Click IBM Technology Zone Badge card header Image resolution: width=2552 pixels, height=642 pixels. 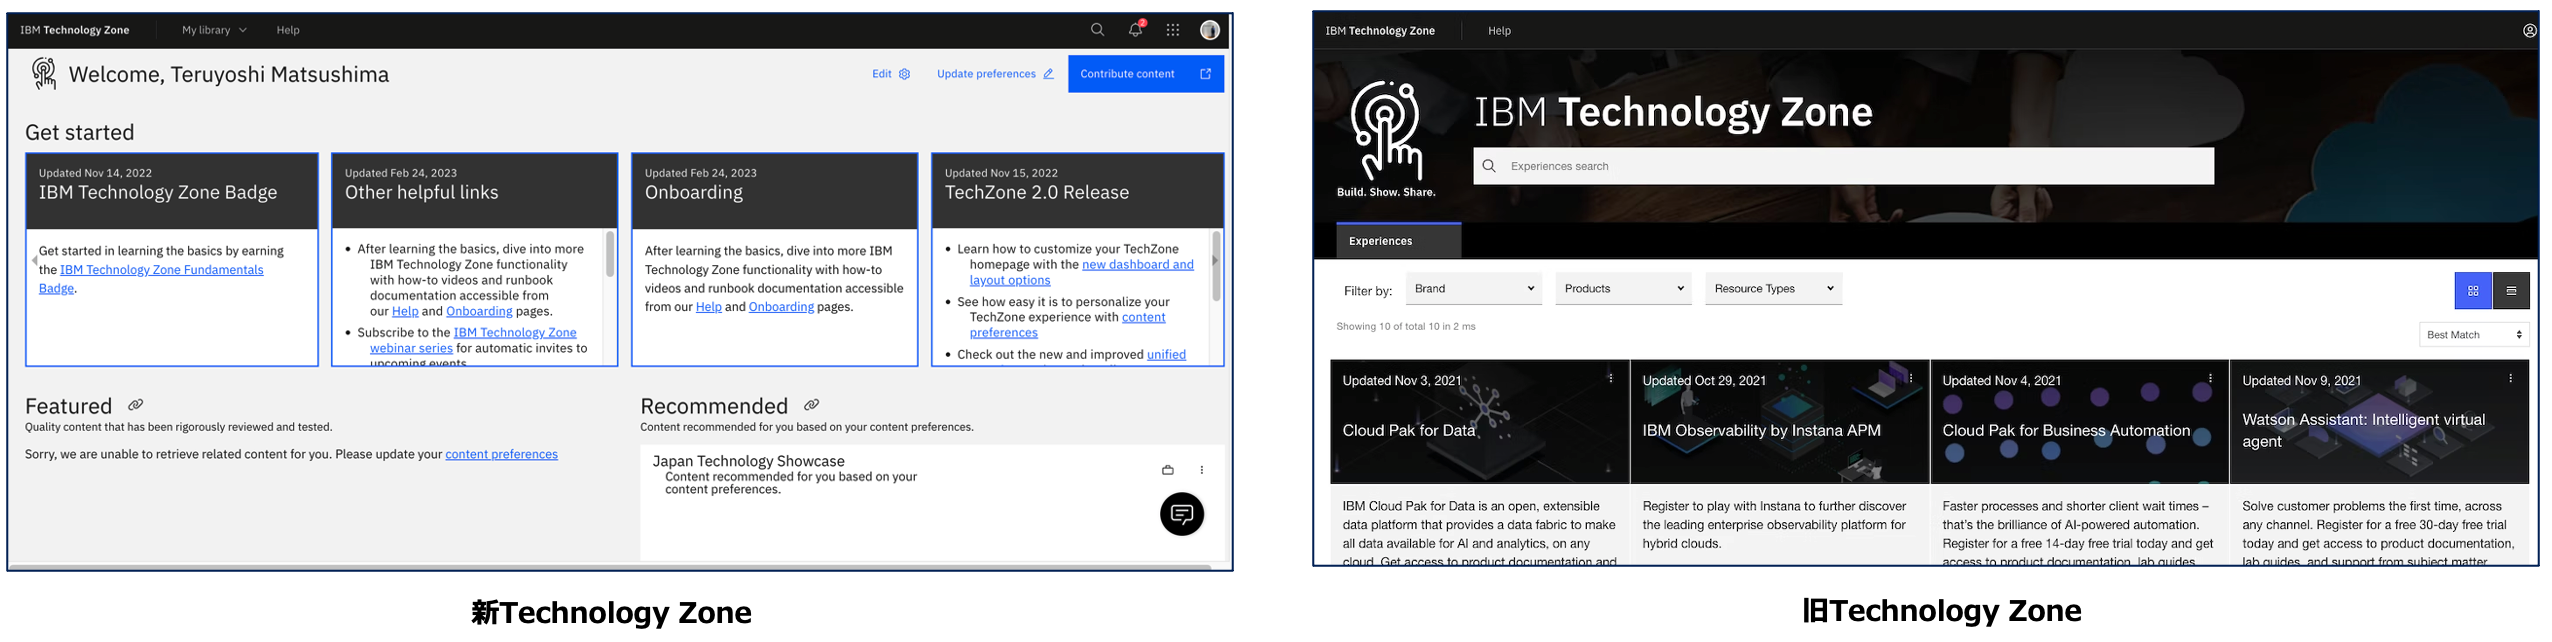pos(172,191)
